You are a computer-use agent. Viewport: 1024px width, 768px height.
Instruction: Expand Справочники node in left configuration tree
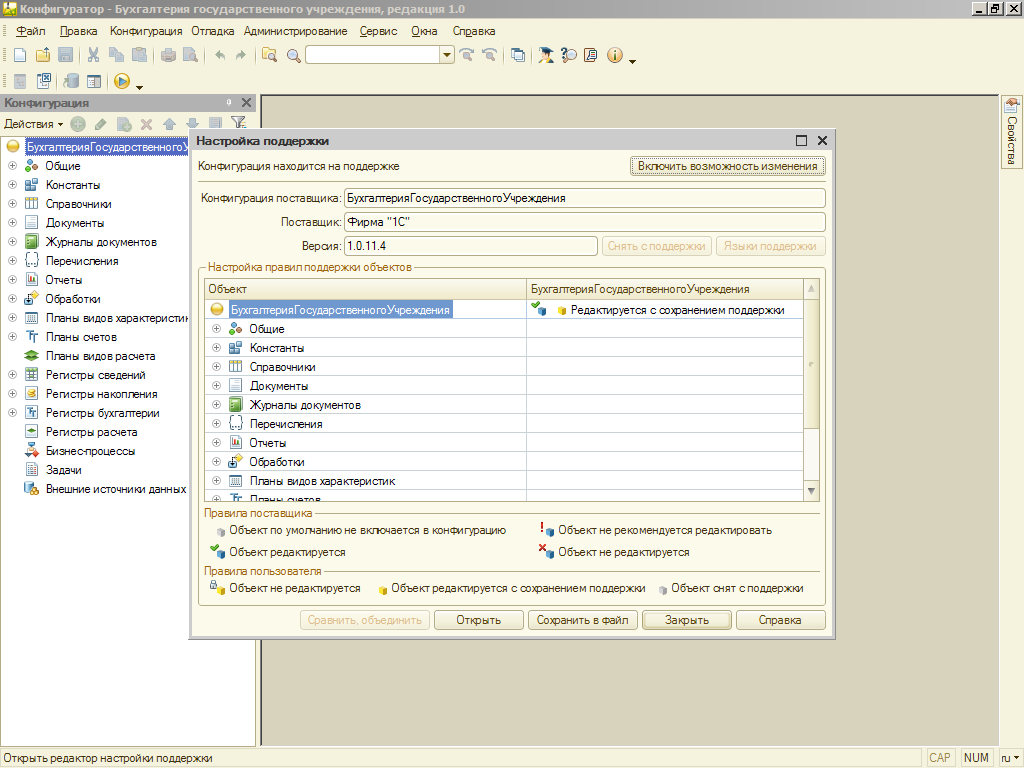click(x=12, y=204)
